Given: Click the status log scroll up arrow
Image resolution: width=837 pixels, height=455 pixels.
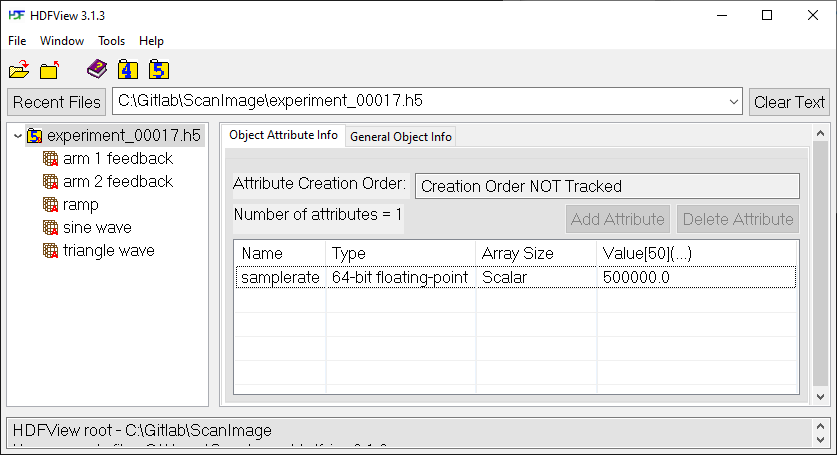Looking at the screenshot, I should pos(820,426).
